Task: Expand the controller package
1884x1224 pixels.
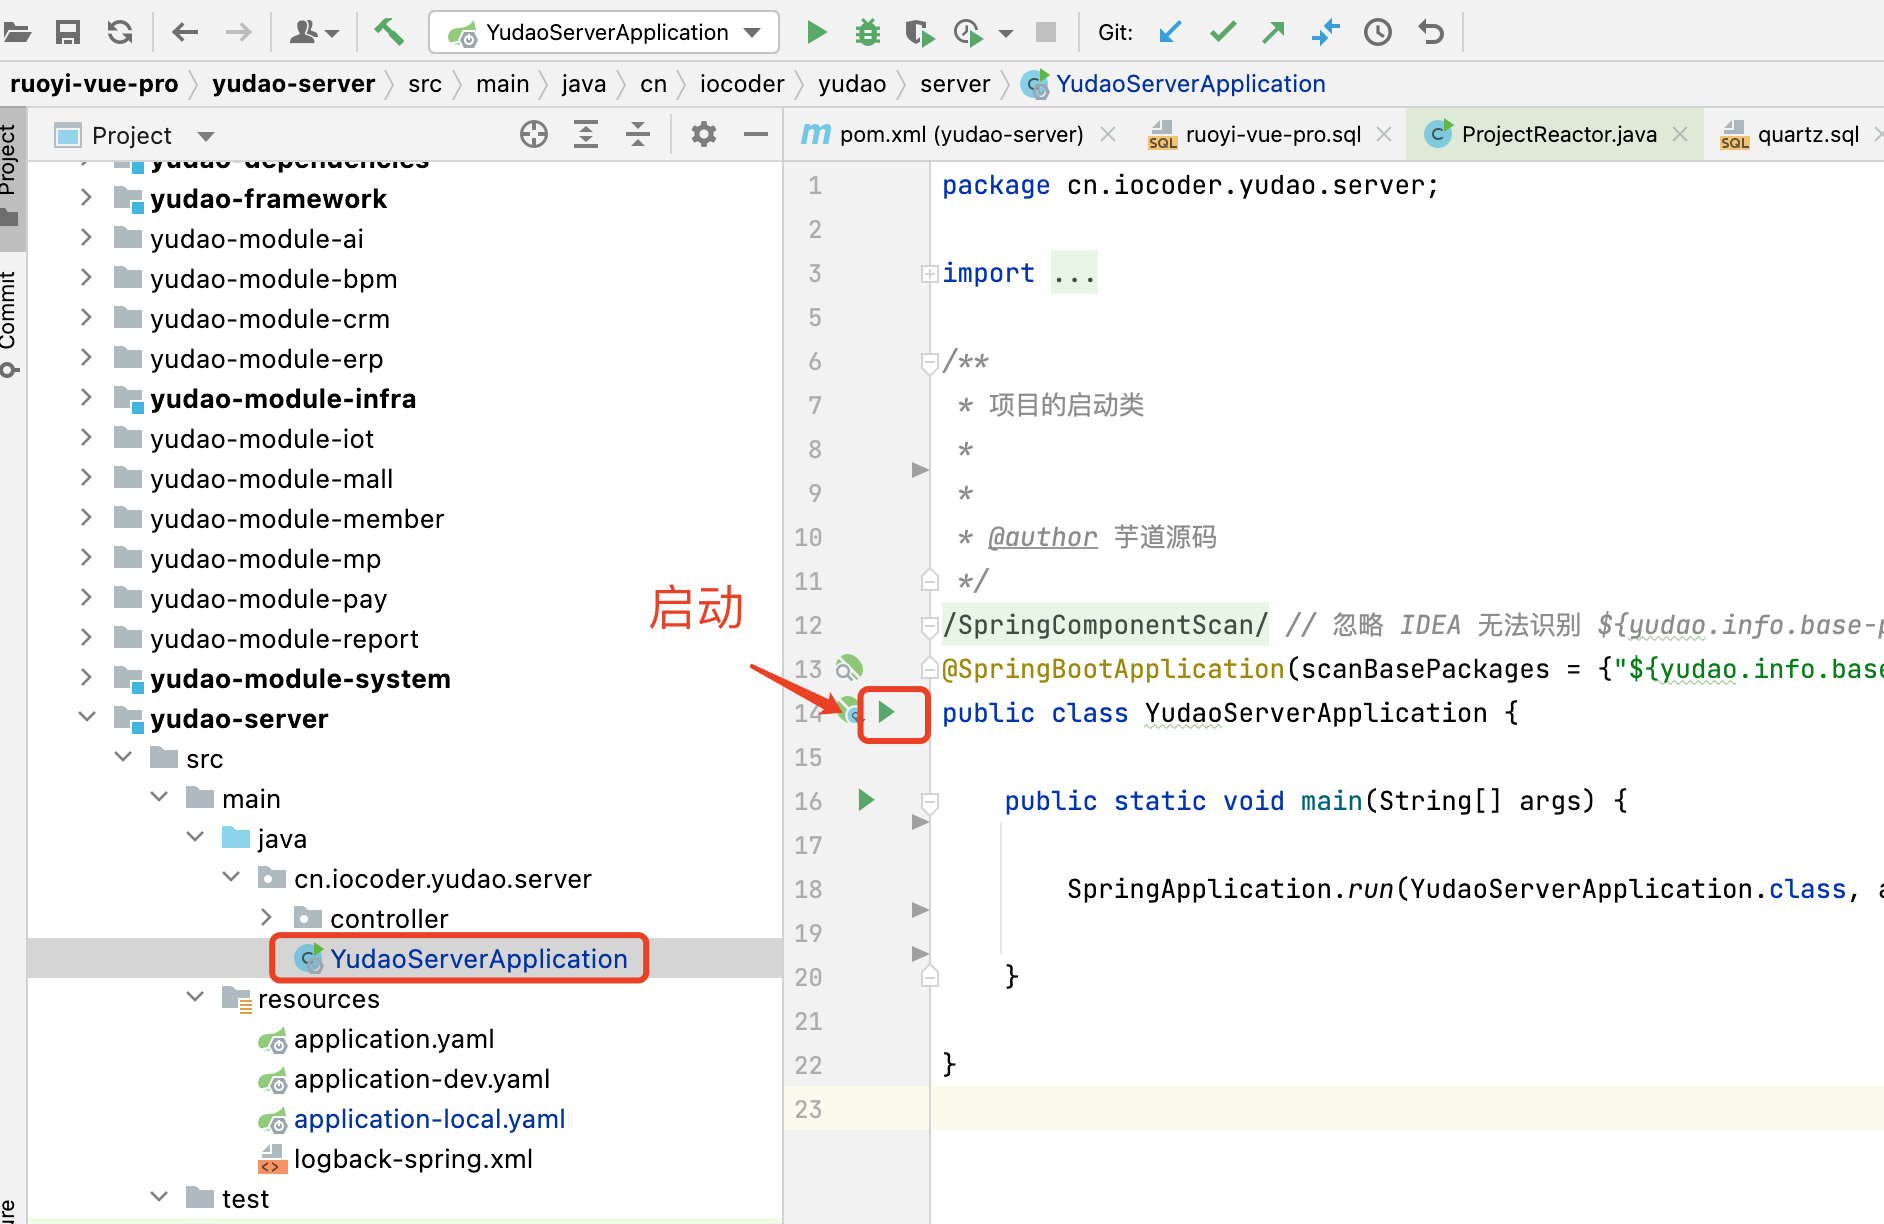Action: tap(266, 917)
